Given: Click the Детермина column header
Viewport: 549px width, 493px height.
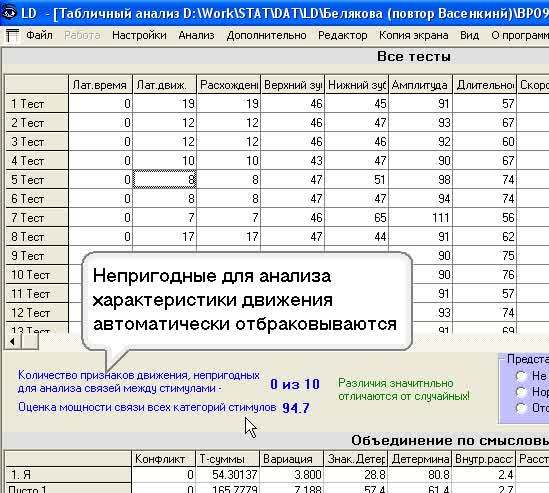Looking at the screenshot, I should click(419, 459).
